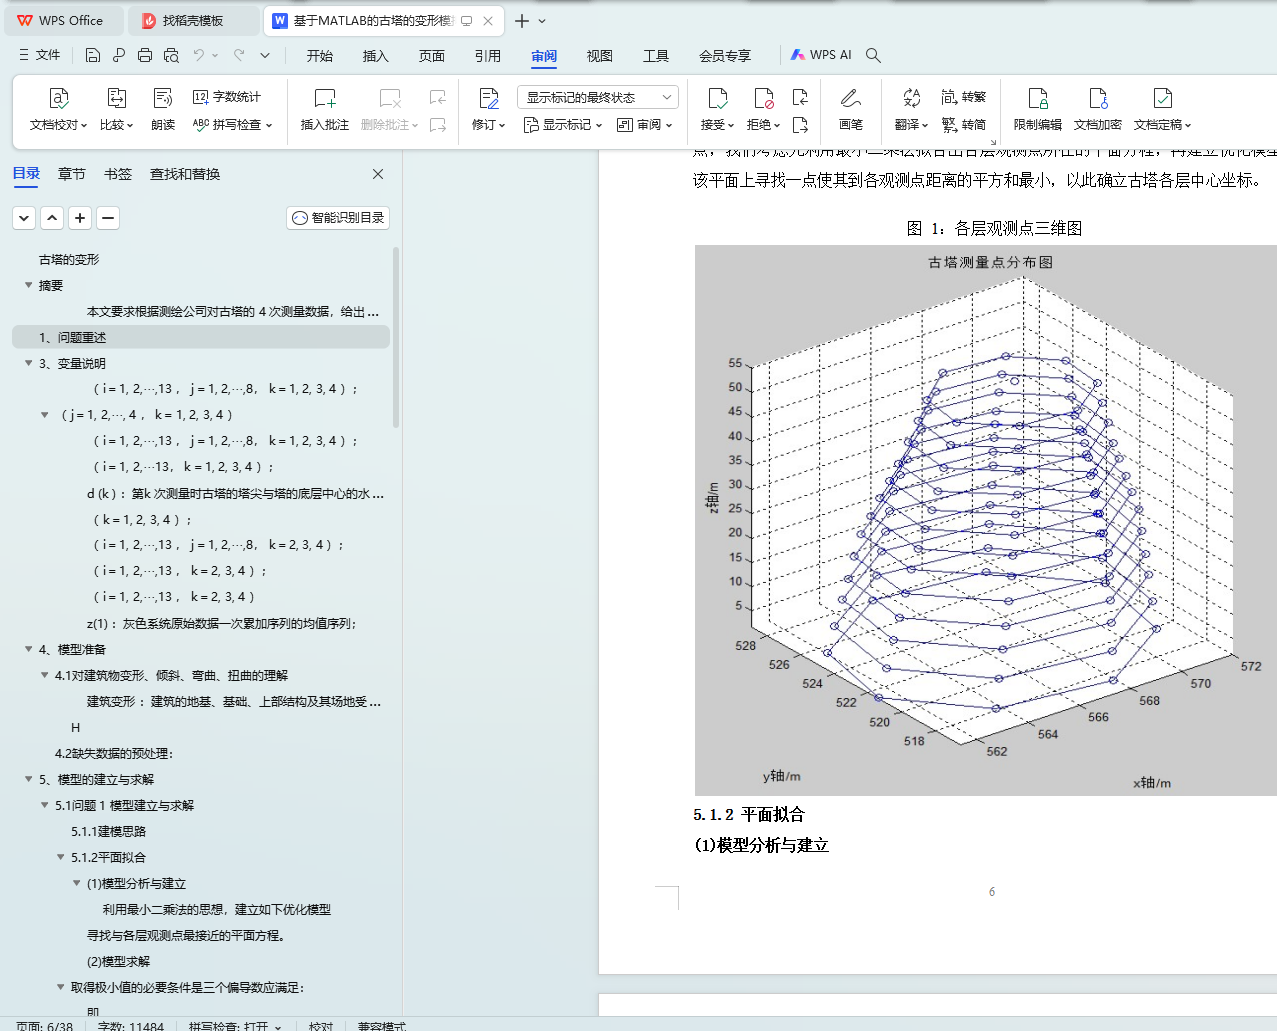Viewport: 1277px width, 1031px height.
Task: Open 文档定稿 finalize document
Action: coord(1162,109)
